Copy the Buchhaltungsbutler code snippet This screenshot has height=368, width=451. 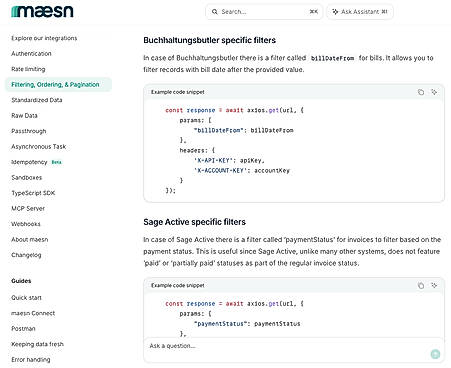pos(421,92)
